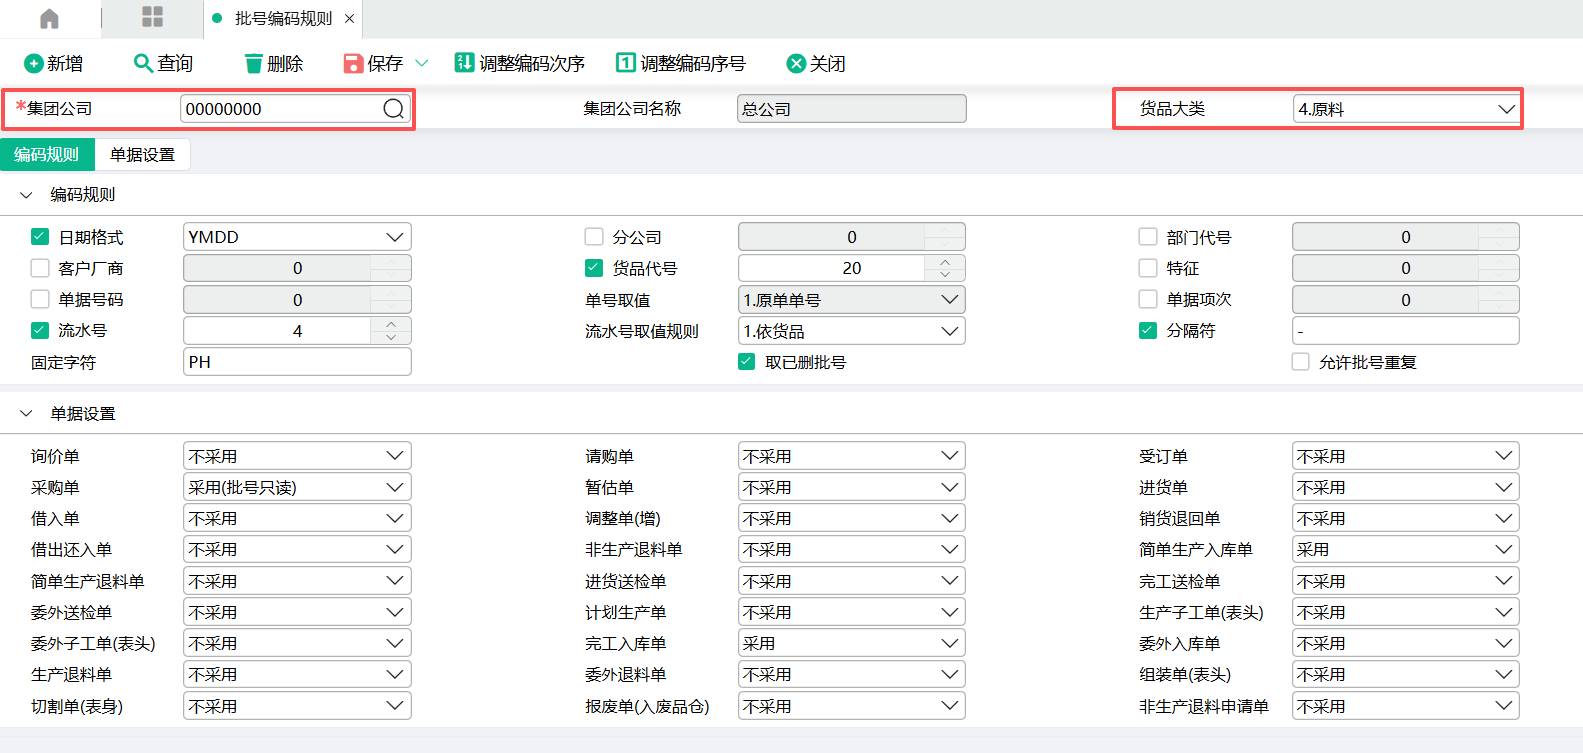Click 调整编码次序 reorder icon
This screenshot has width=1583, height=753.
[464, 63]
